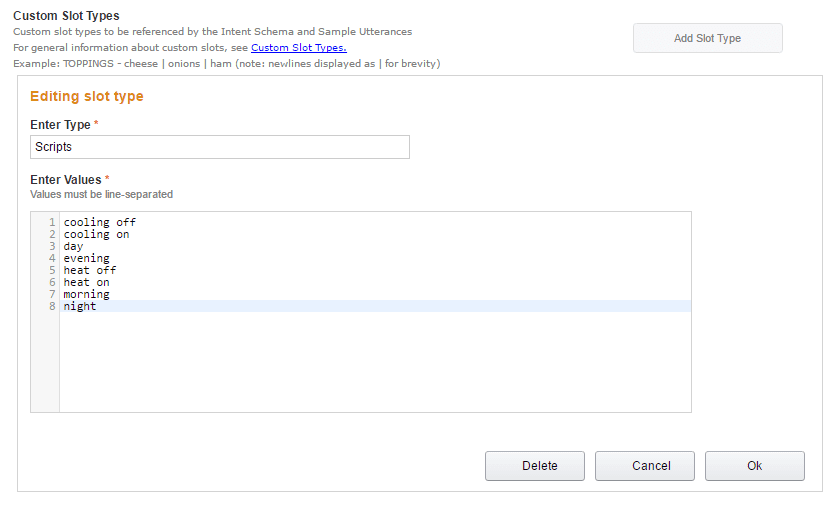This screenshot has height=505, width=835.
Task: Click the Add Slot Type button
Action: 707,38
